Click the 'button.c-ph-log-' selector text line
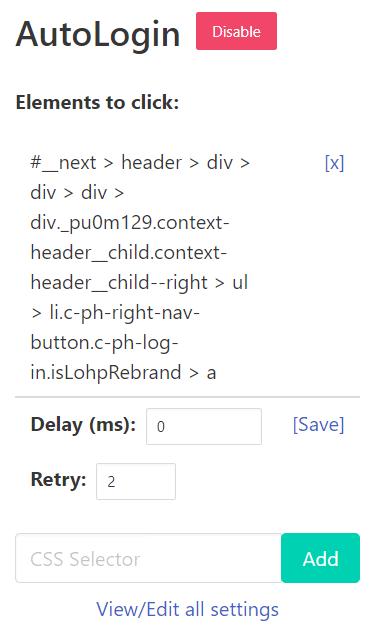 coord(105,343)
